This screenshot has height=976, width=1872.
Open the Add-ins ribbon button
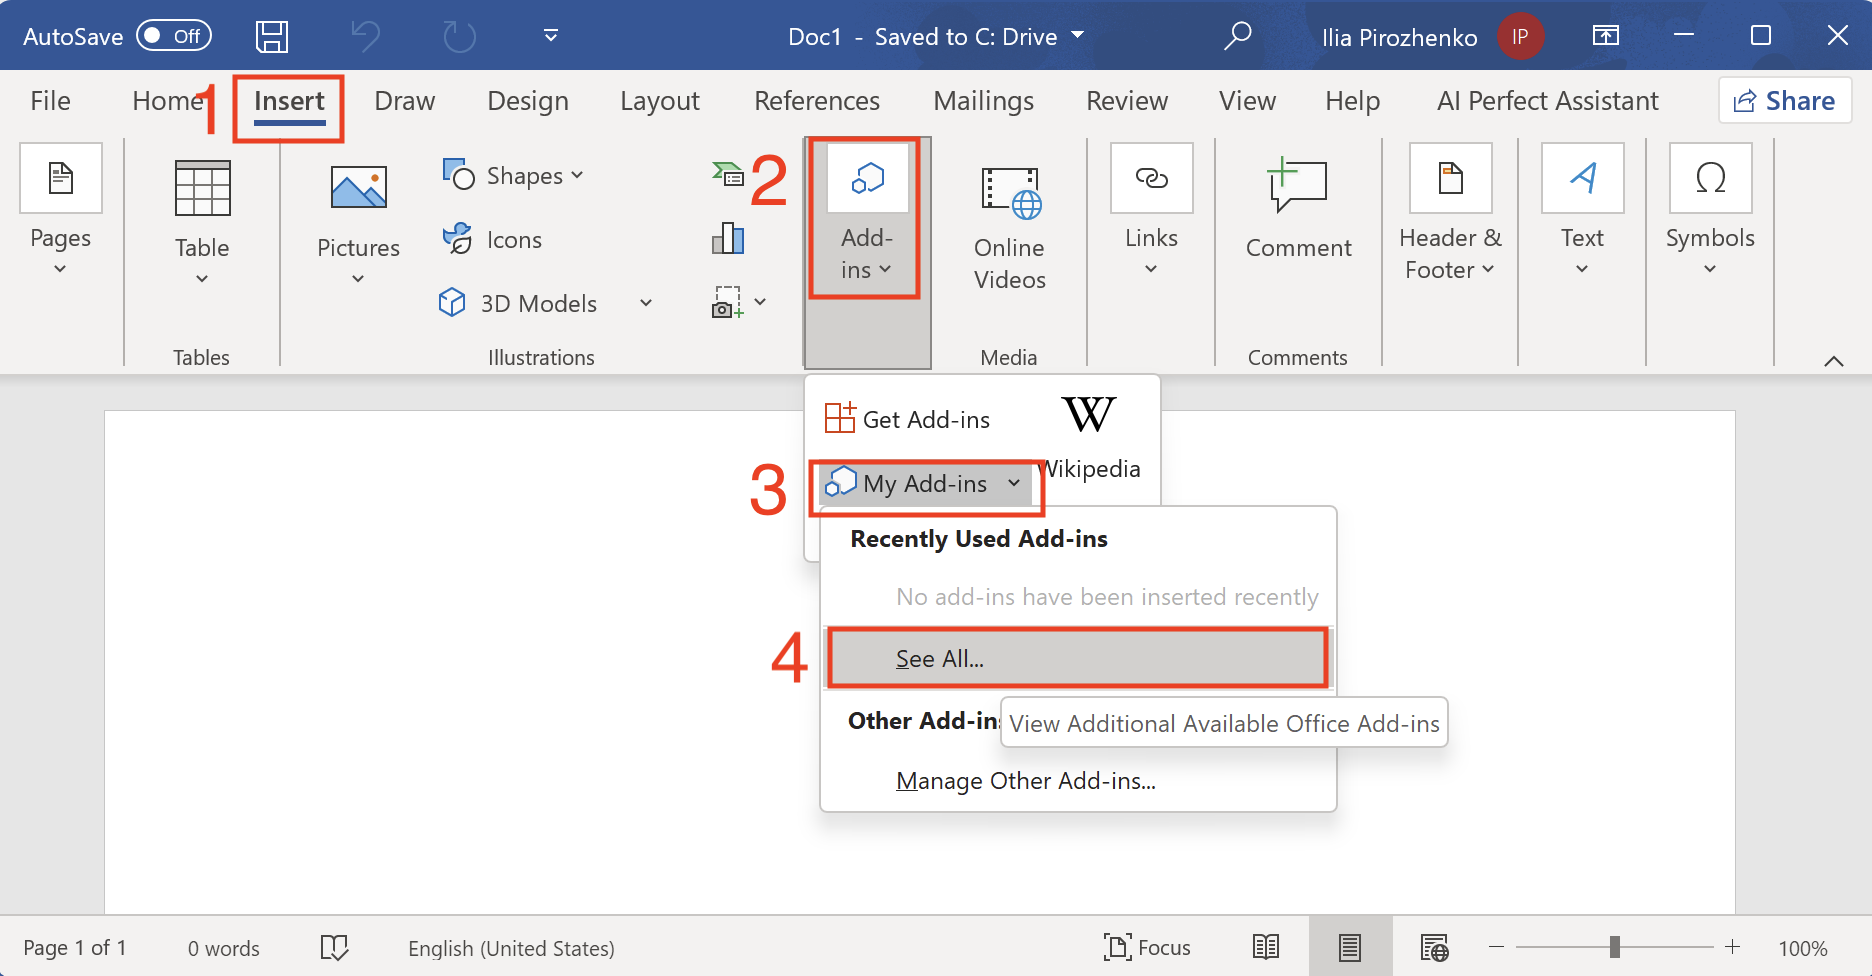pos(867,216)
